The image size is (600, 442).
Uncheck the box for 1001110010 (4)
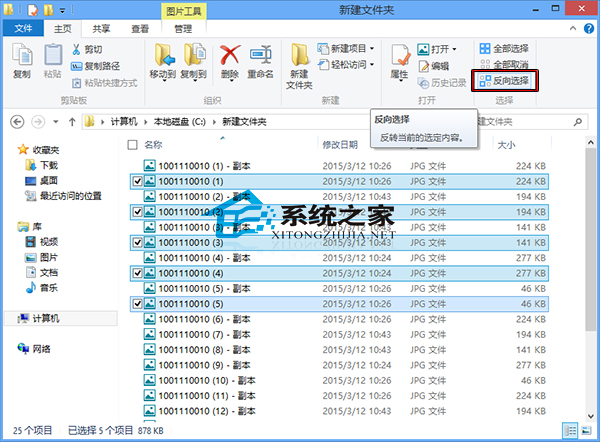point(137,273)
